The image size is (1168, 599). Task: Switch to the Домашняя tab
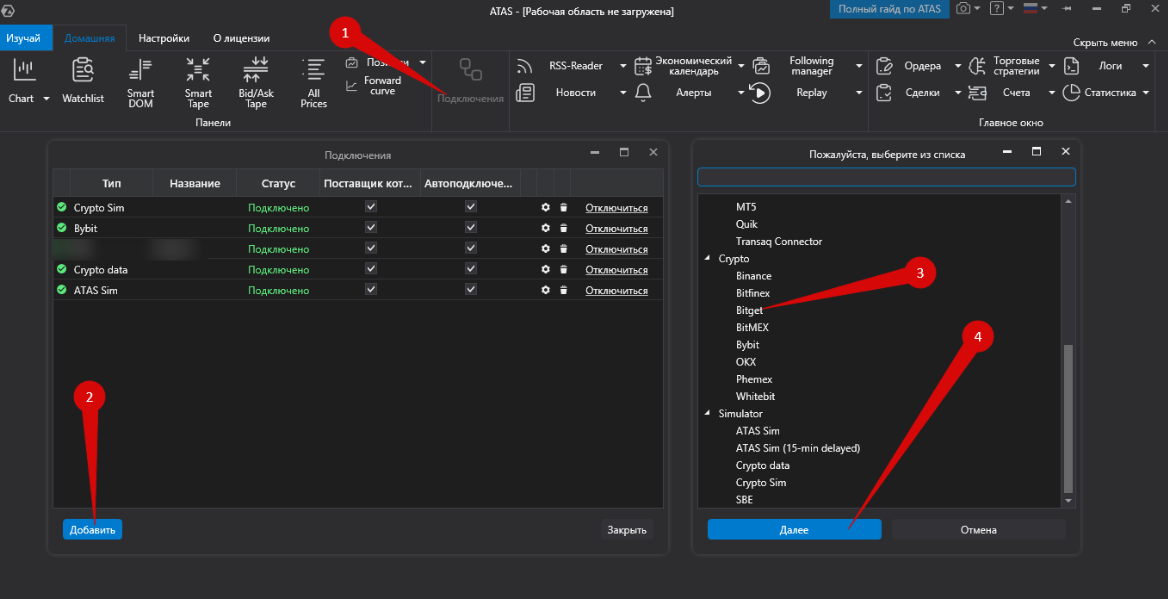[89, 38]
